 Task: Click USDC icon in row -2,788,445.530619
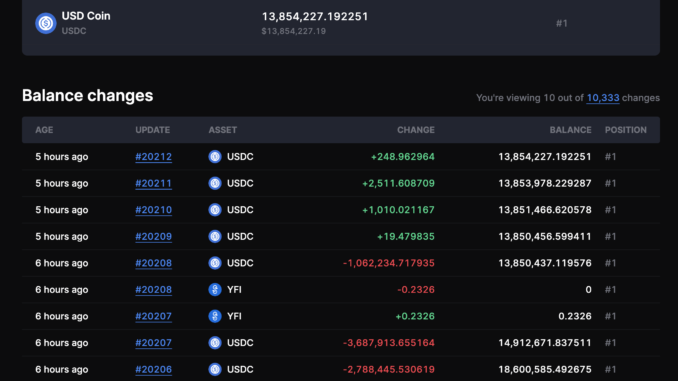[215, 369]
